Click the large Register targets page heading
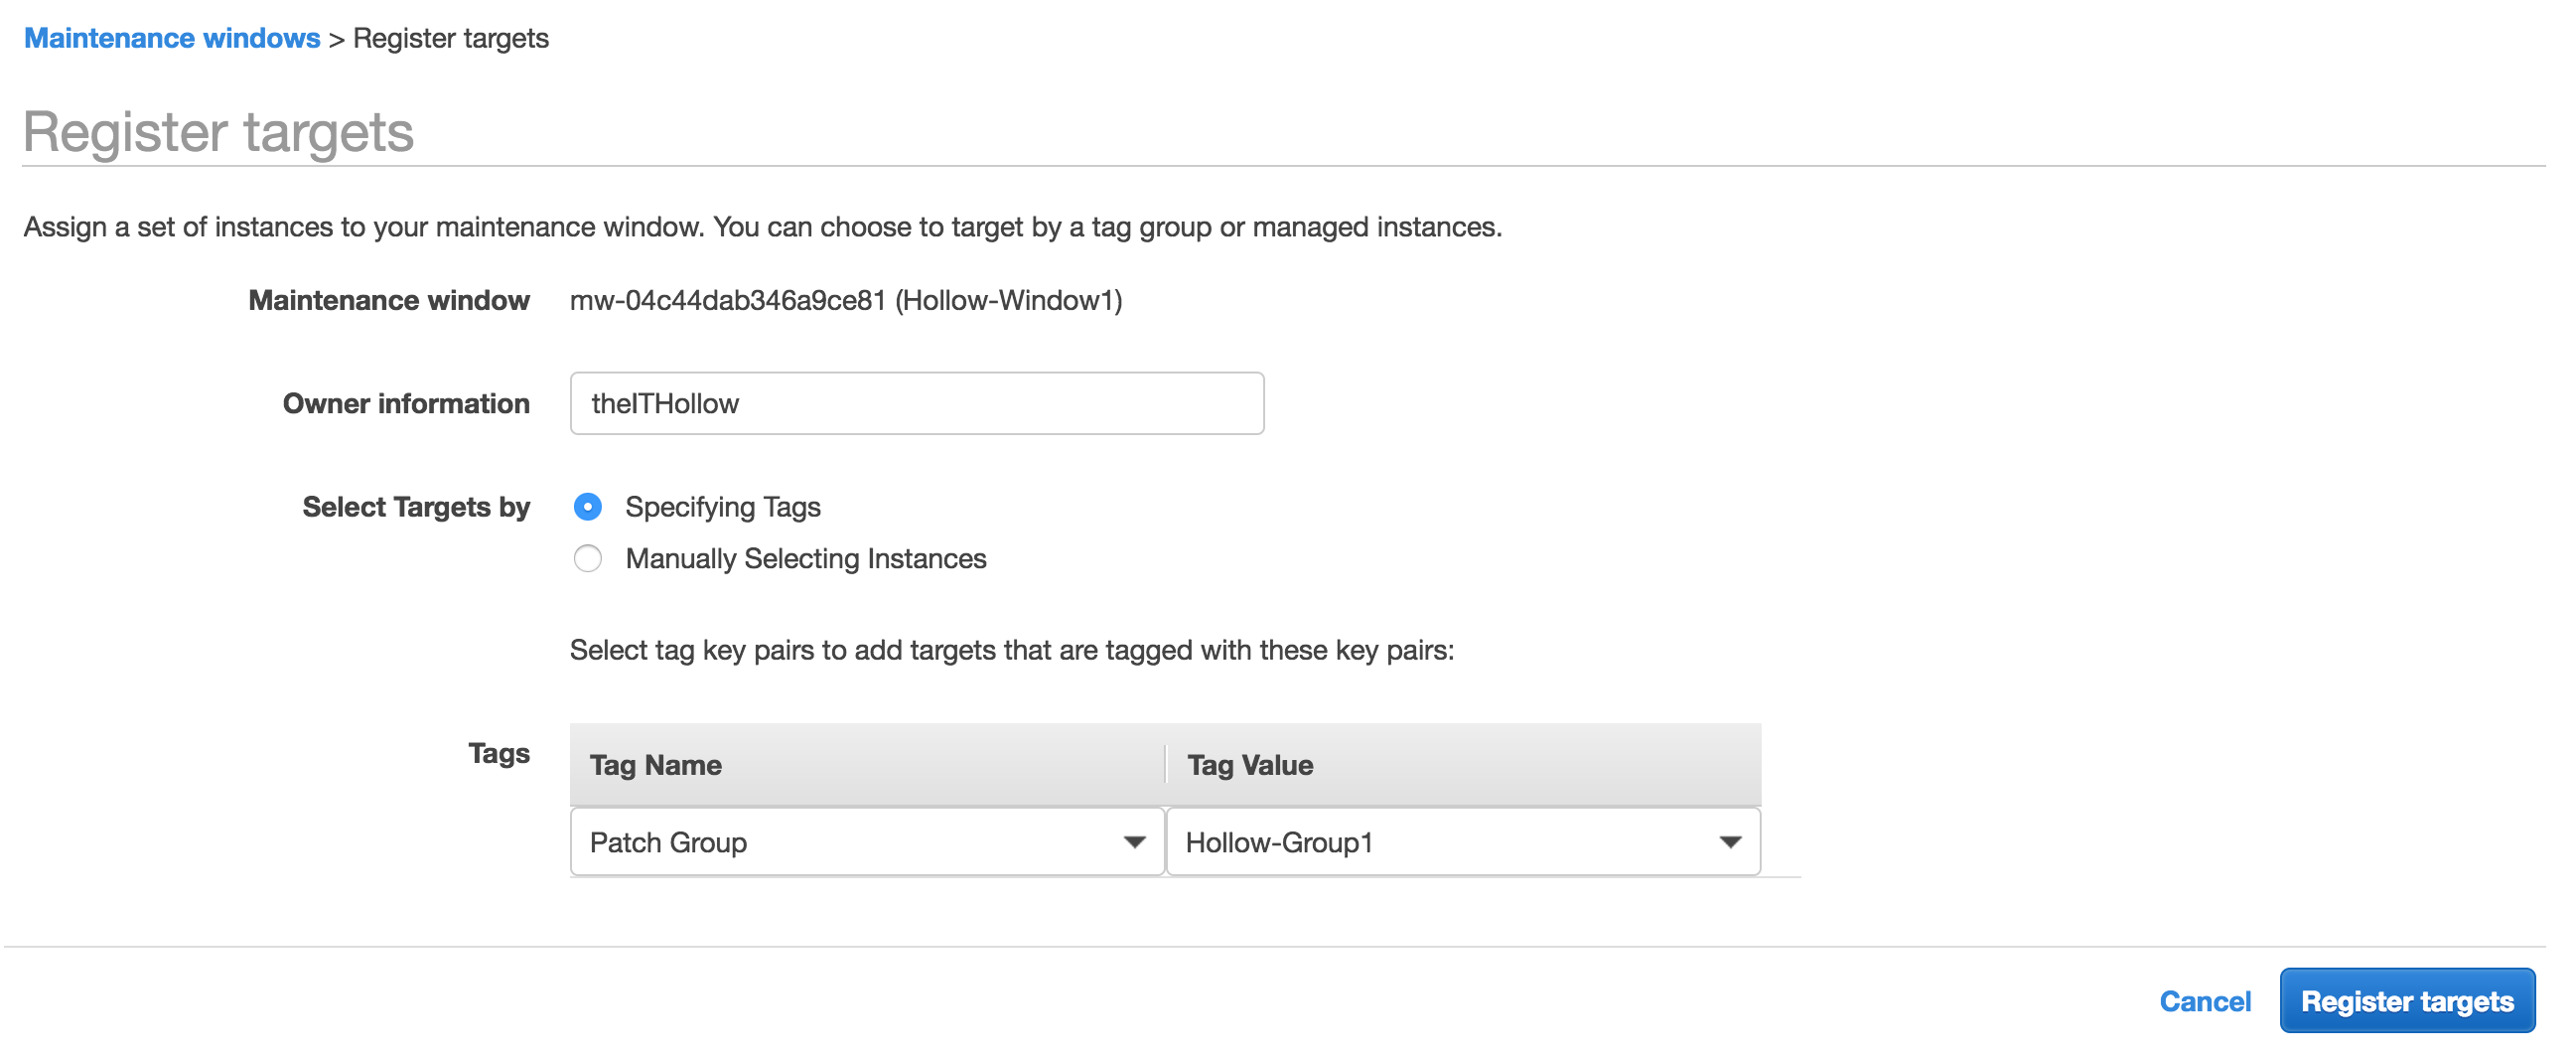 (x=218, y=132)
